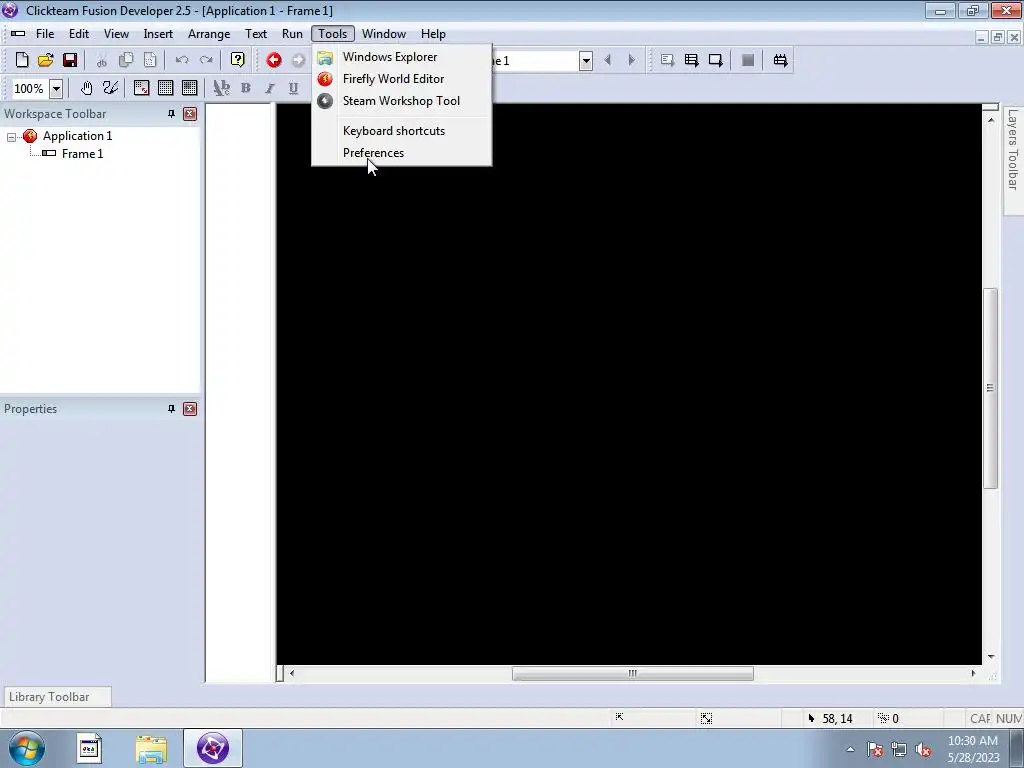Click the scroll right arrow
This screenshot has width=1024, height=768.
(973, 673)
